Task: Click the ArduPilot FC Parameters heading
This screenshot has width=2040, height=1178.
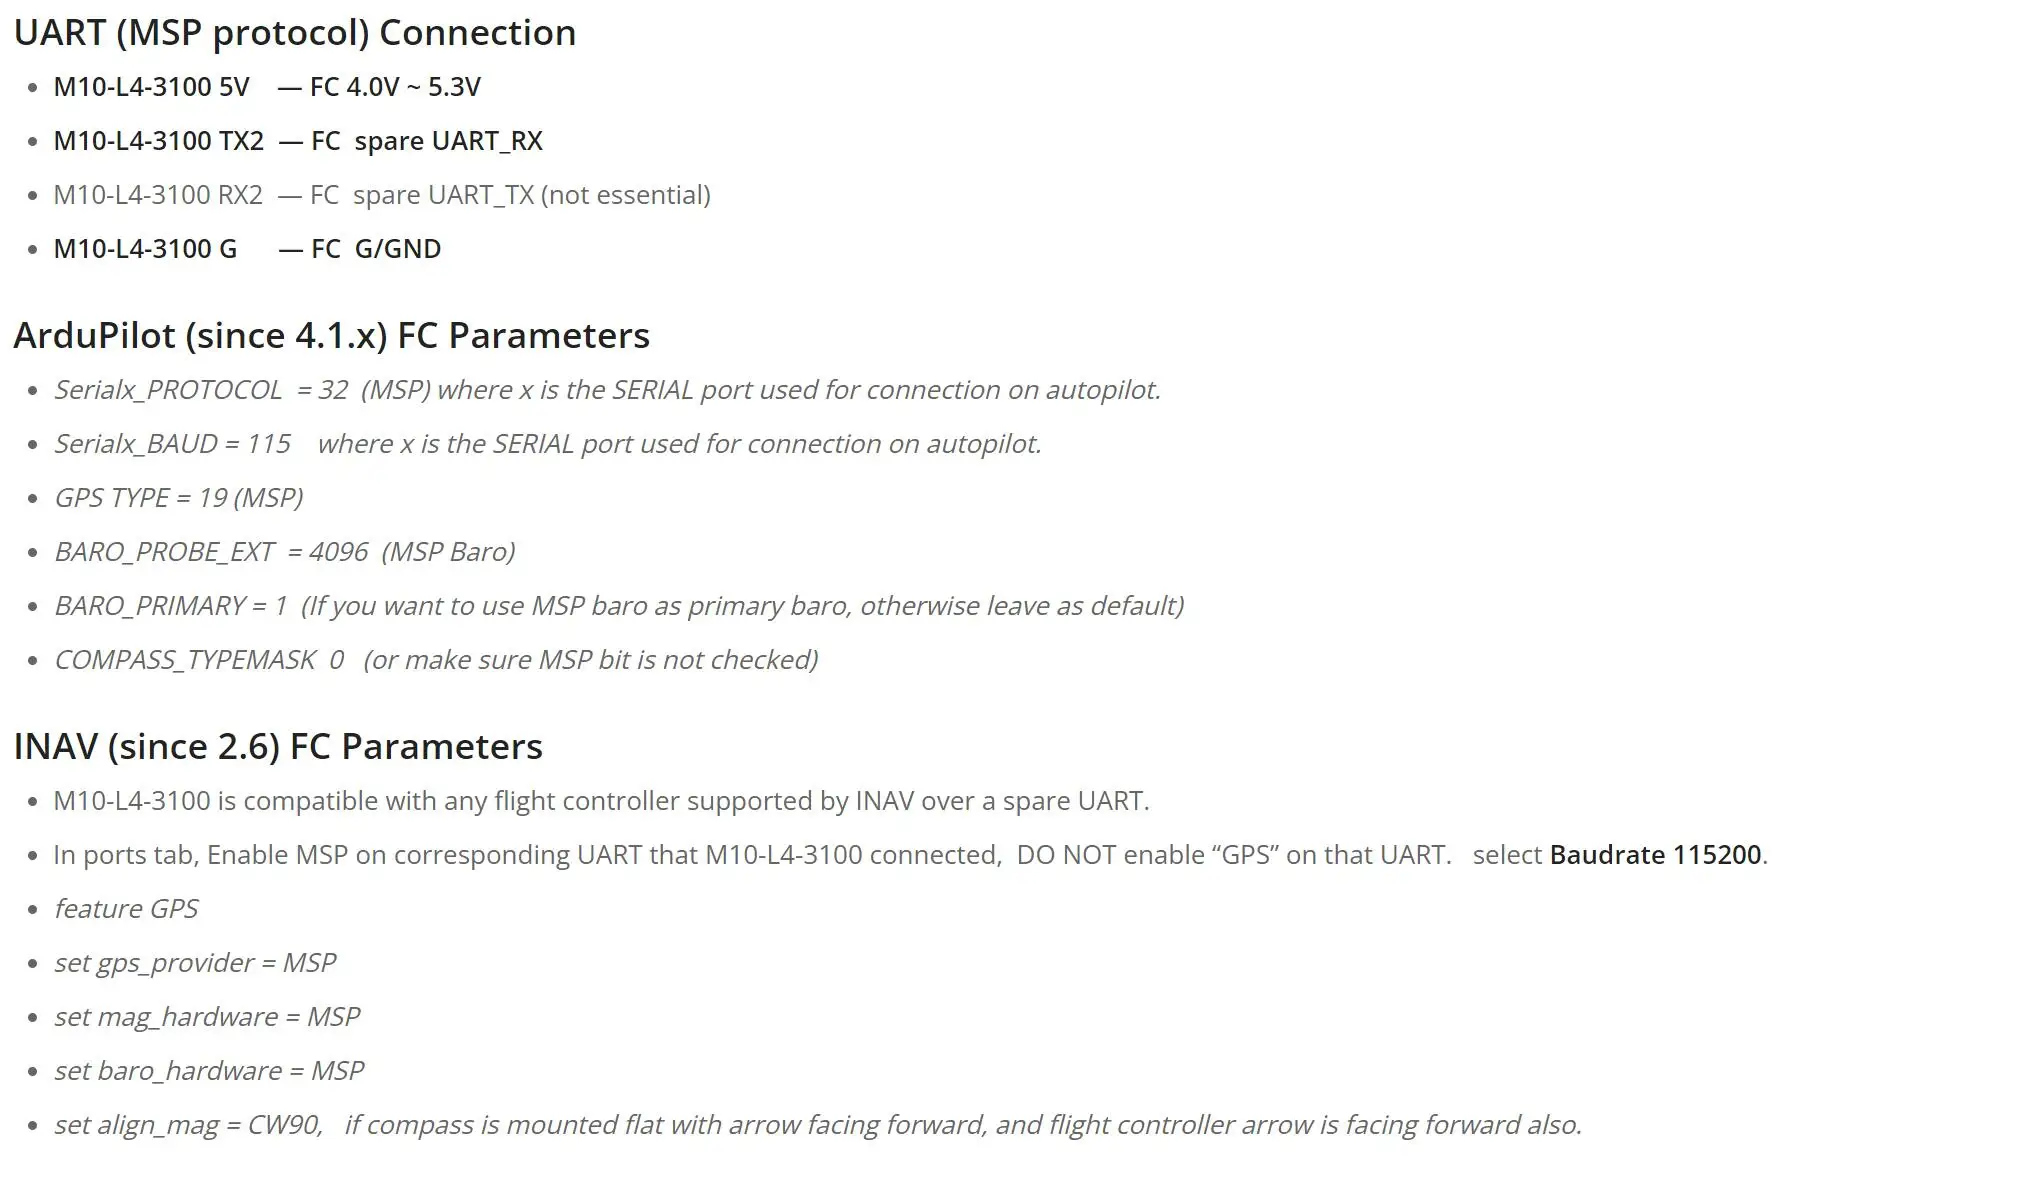Action: point(331,336)
